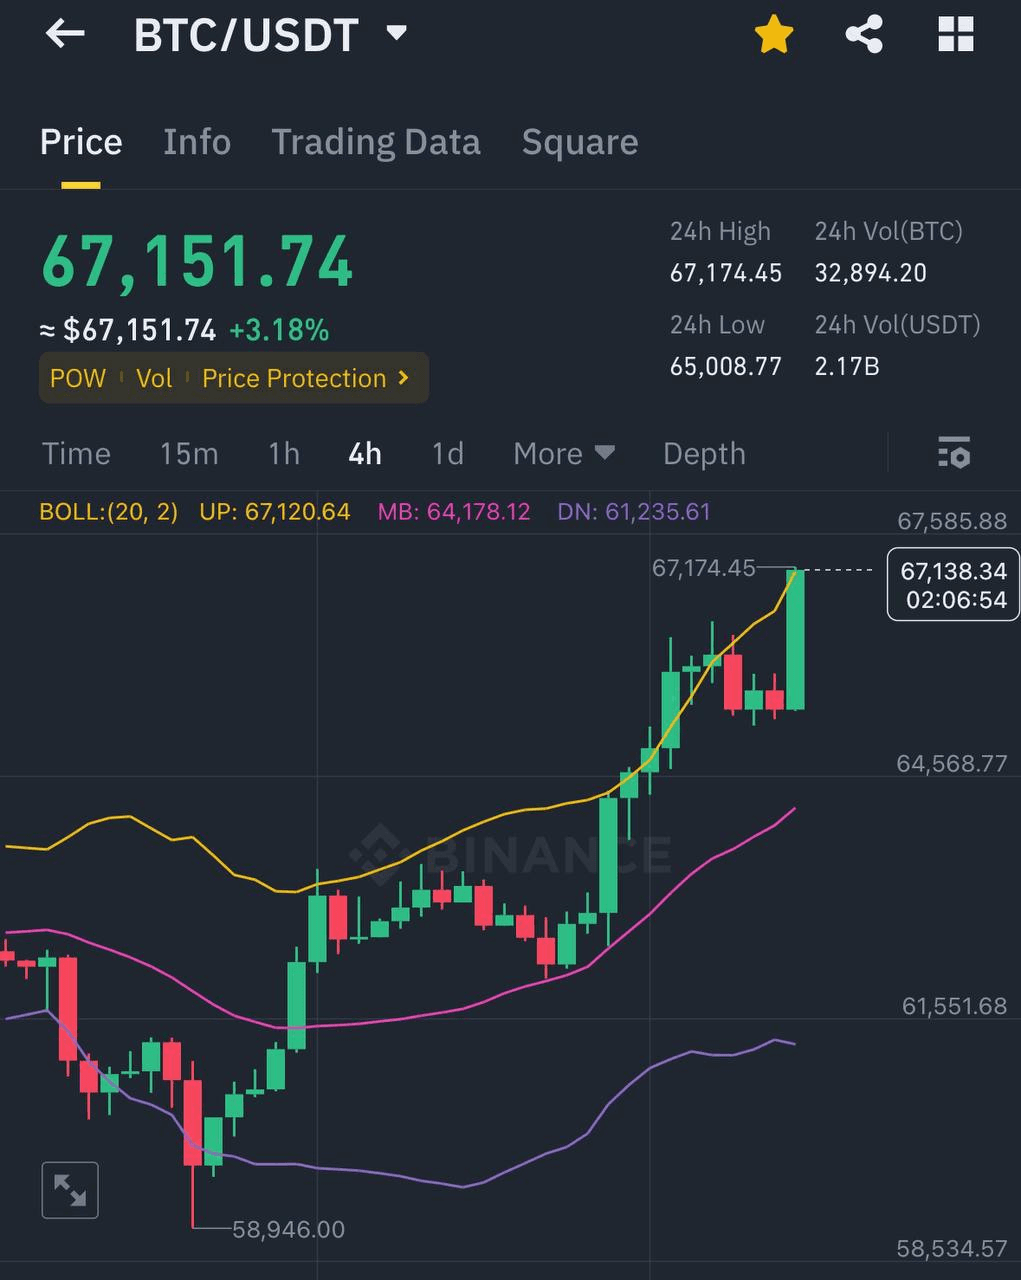This screenshot has height=1280, width=1021.
Task: Open the Trading Data tab
Action: (376, 142)
